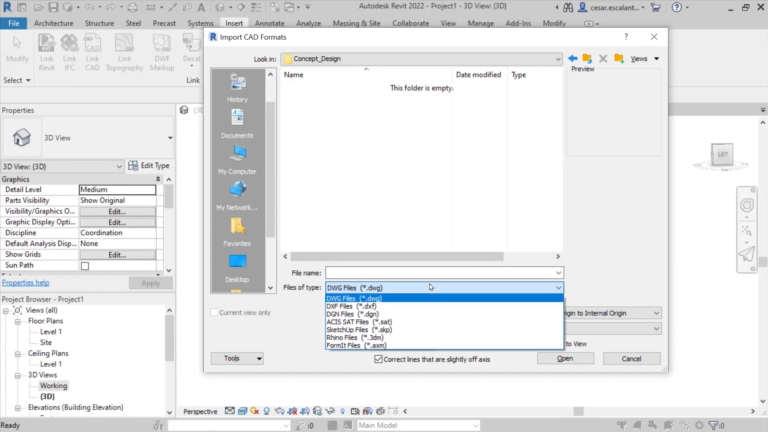Expand the Look in folder dropdown
Viewport: 768px width, 432px height.
557,59
